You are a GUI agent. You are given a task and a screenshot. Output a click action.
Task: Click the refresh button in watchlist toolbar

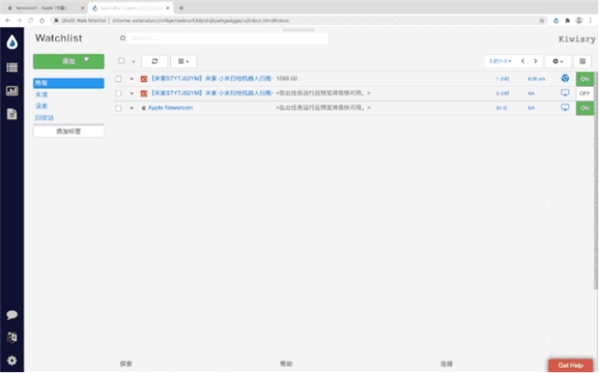(155, 61)
